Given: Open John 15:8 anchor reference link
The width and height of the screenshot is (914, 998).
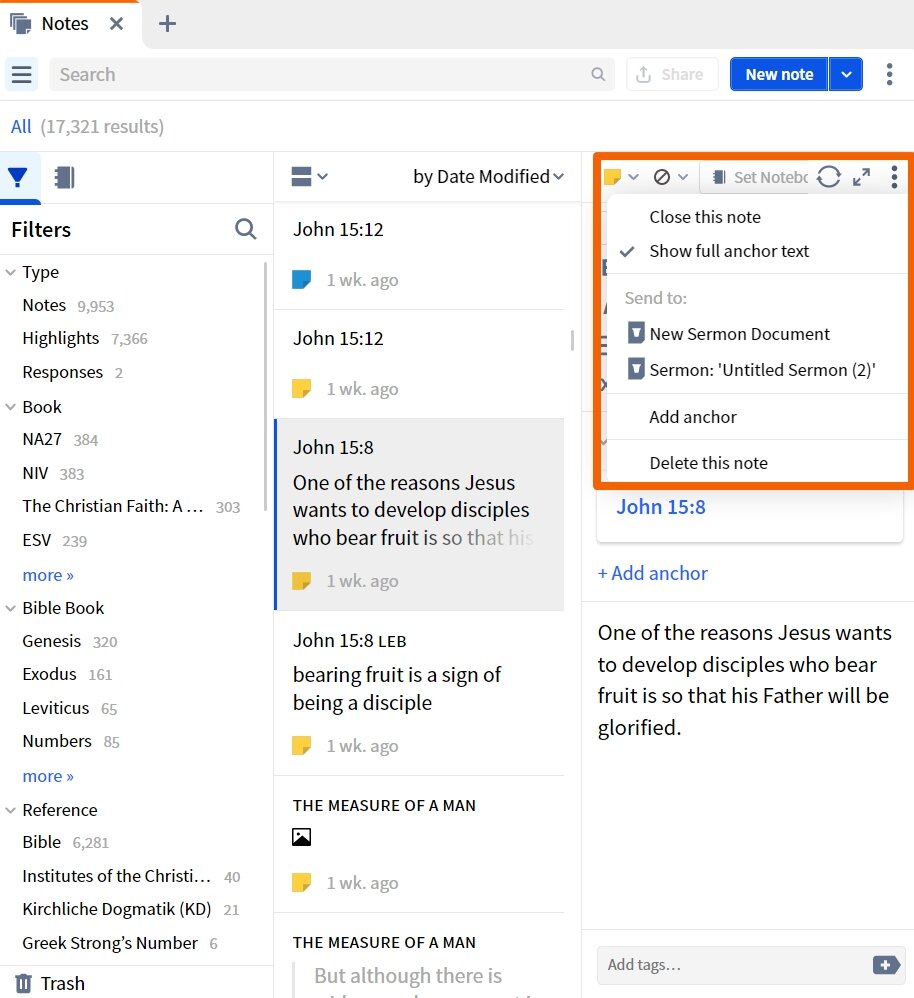Looking at the screenshot, I should coord(661,507).
